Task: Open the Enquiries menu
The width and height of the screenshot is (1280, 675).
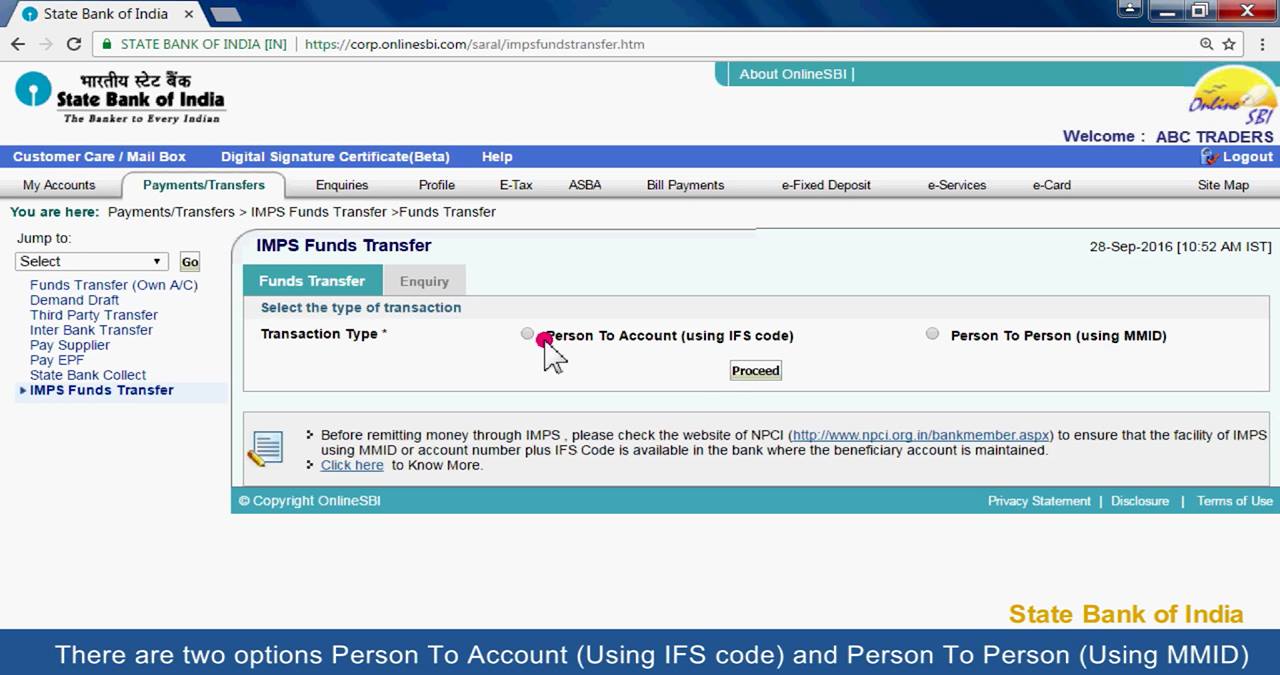Action: 342,185
